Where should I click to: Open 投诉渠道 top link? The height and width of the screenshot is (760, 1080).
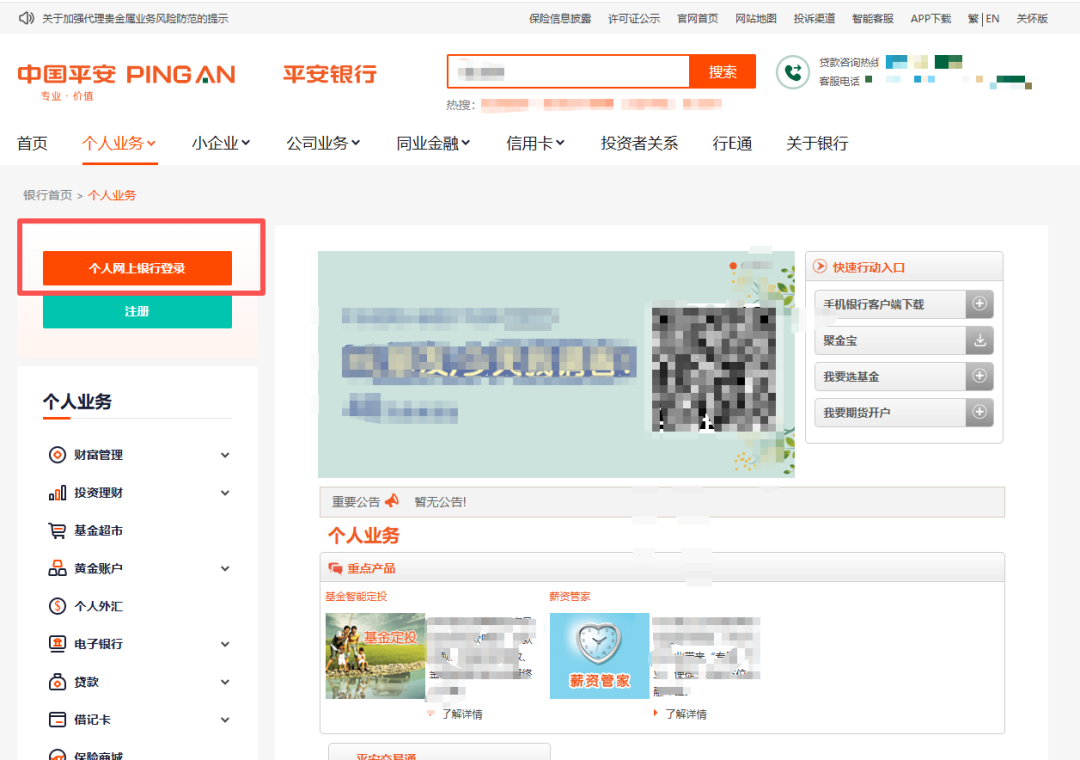point(814,19)
